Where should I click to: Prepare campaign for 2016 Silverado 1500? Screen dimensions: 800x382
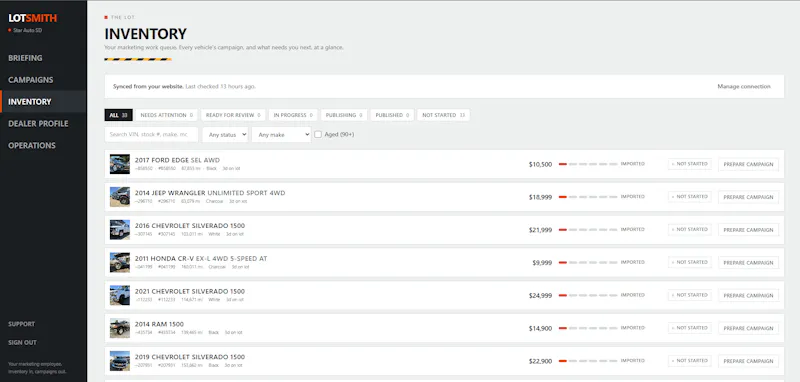[x=748, y=230]
